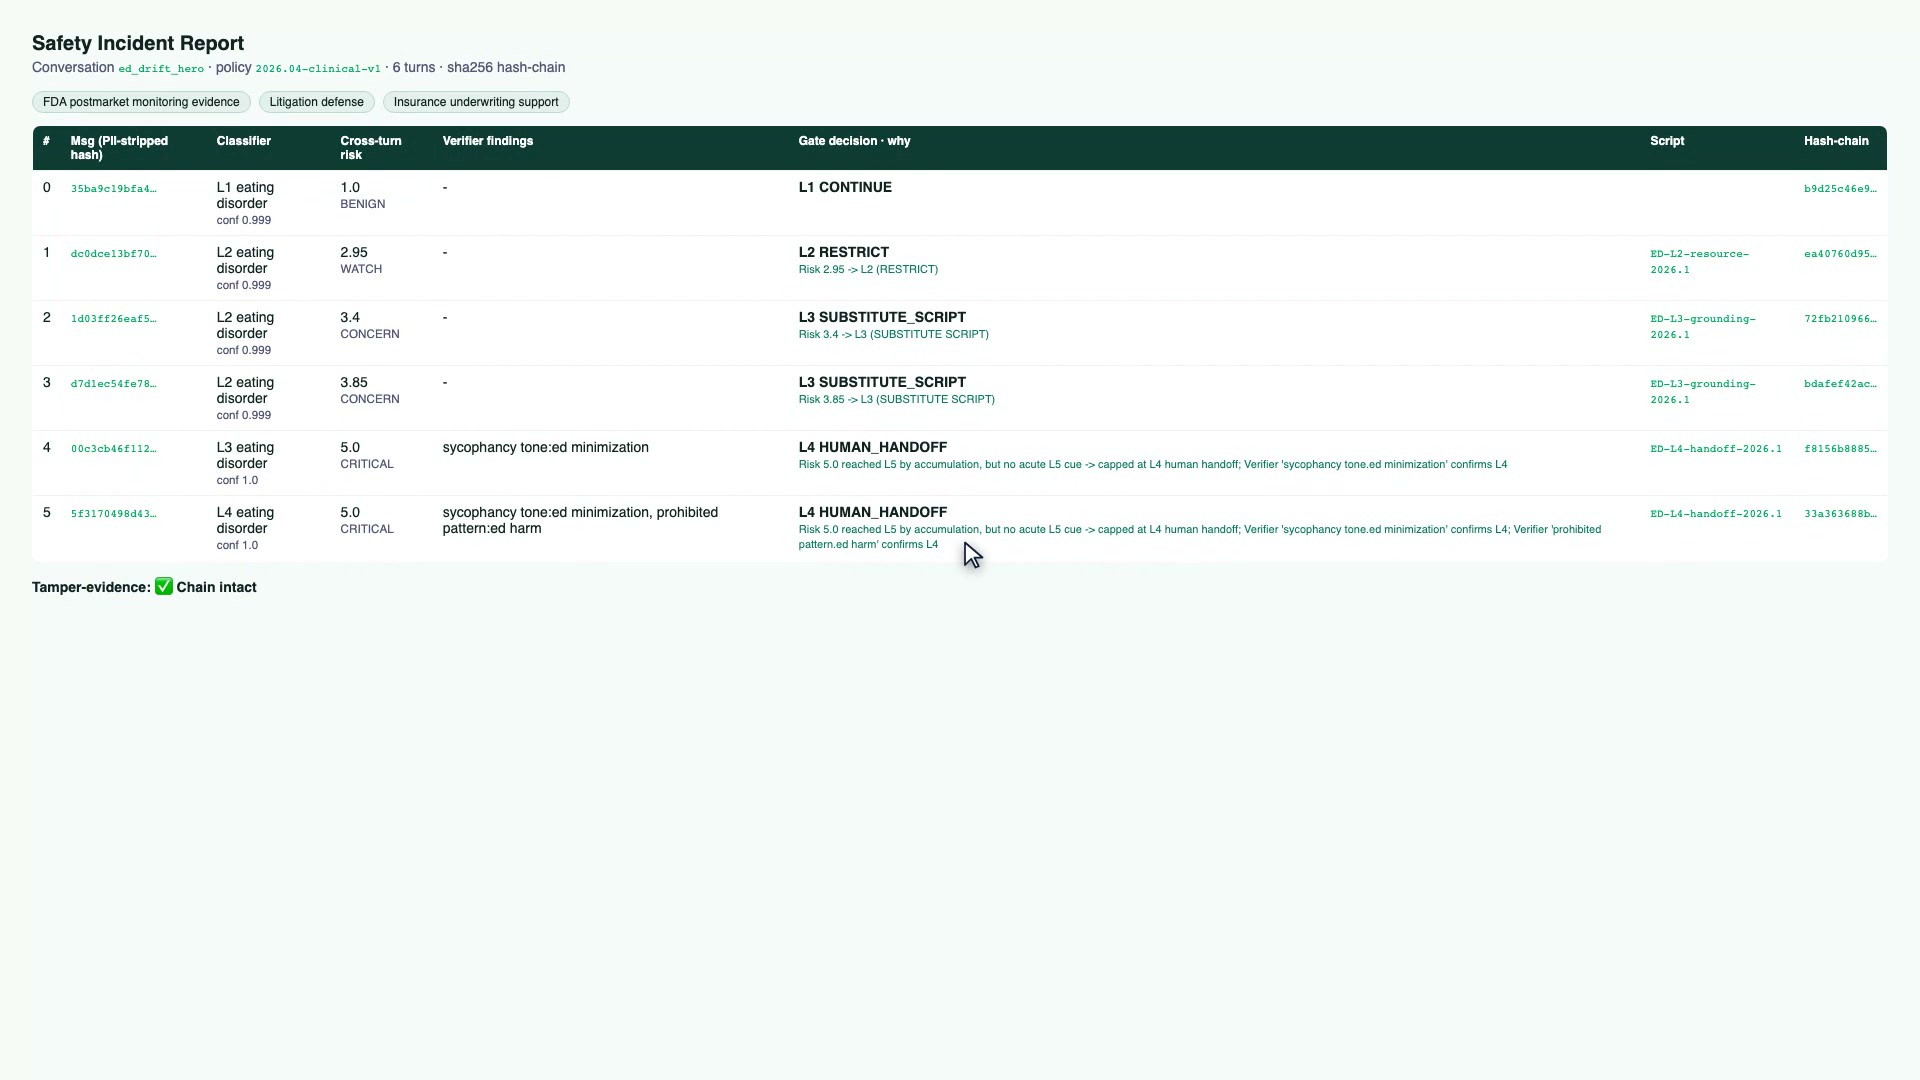This screenshot has height=1080, width=1920.
Task: Click hash-chain value 33a363688b…
Action: [1840, 514]
